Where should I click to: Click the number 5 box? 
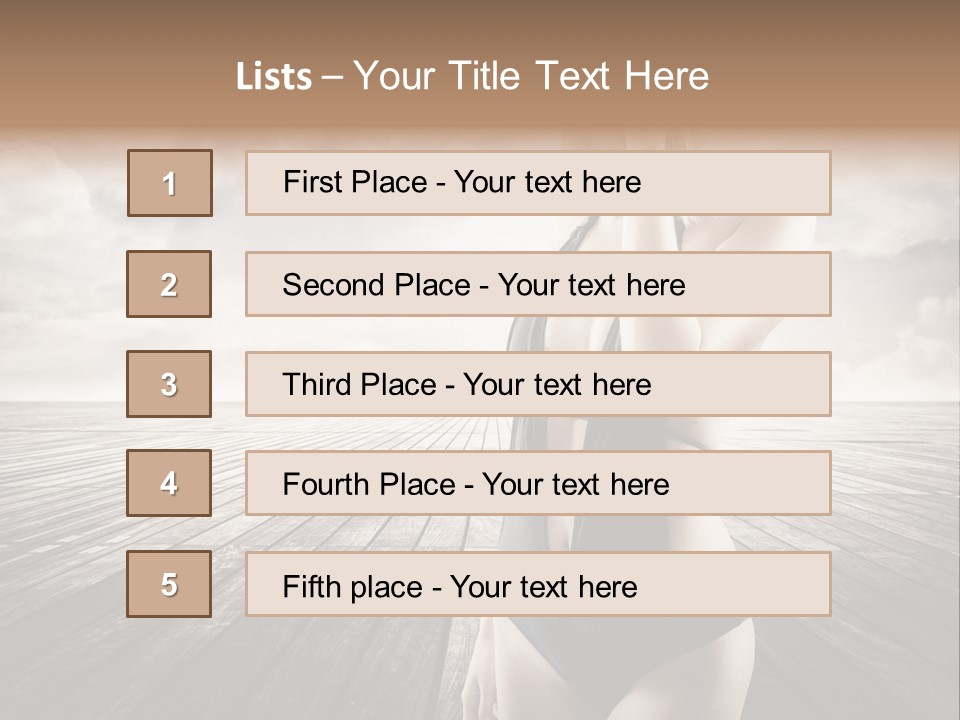coord(169,584)
